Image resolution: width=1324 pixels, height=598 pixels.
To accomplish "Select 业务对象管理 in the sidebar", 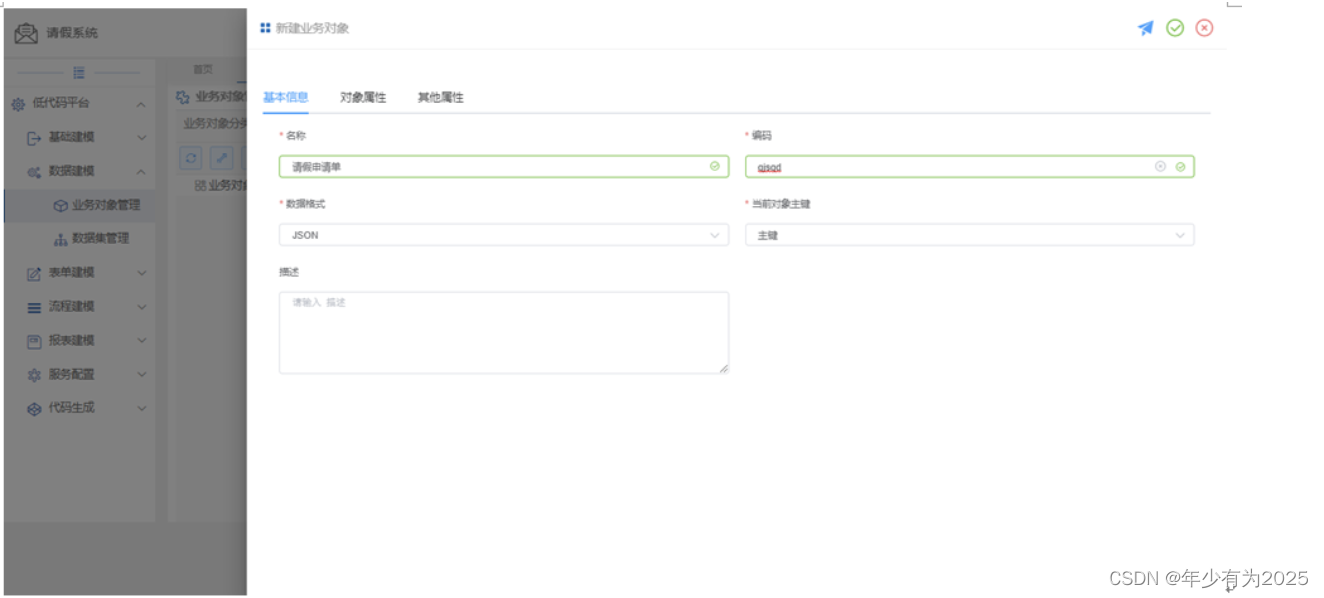I will 80,205.
